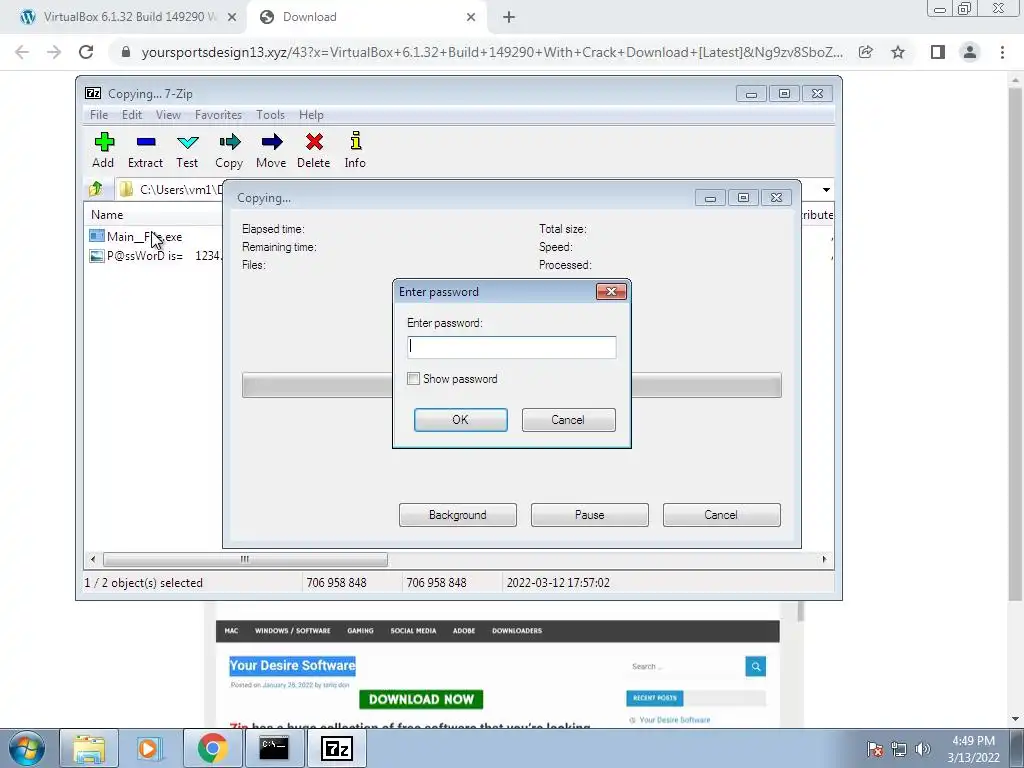Viewport: 1024px width, 768px height.
Task: Click the copying progress bar
Action: click(511, 385)
